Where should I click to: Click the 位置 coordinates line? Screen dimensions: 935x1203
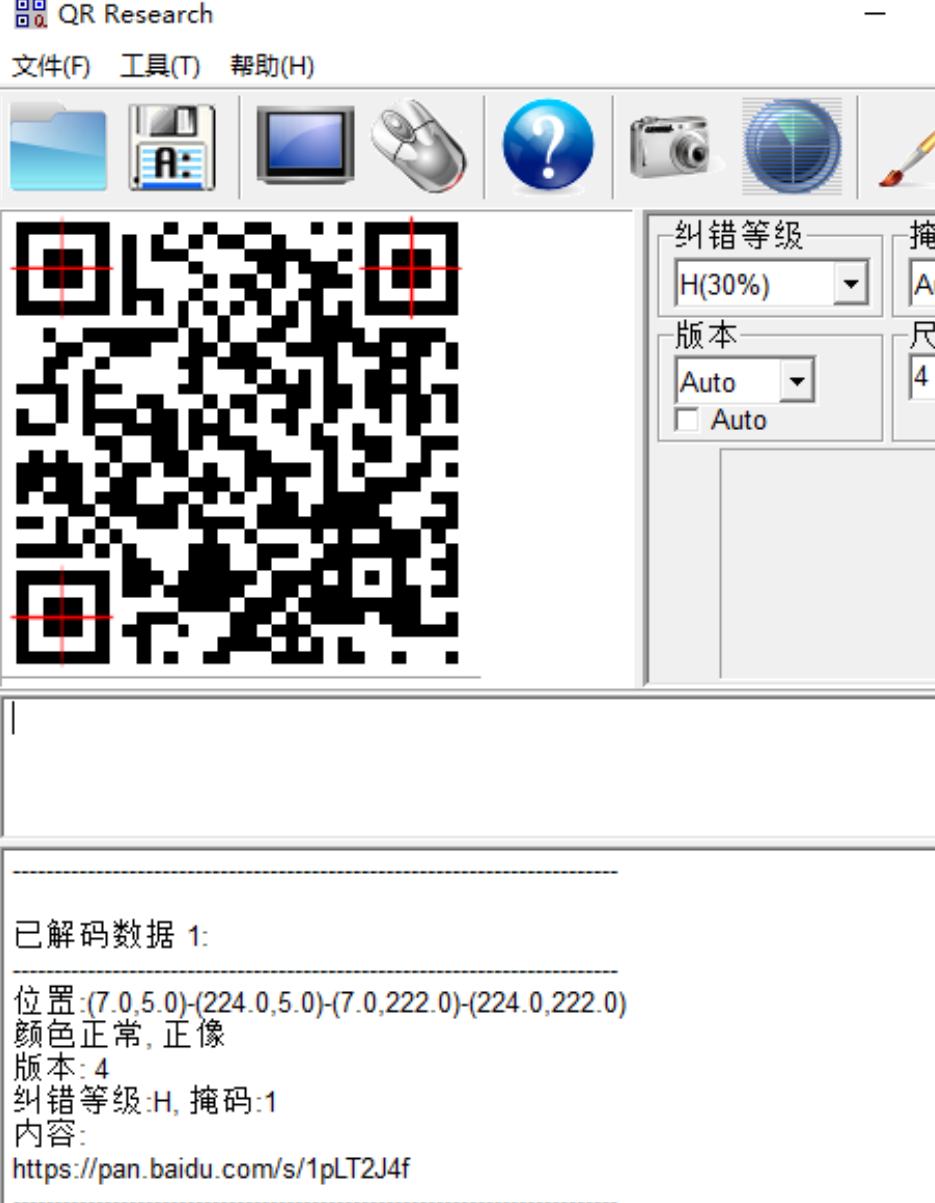click(320, 1002)
